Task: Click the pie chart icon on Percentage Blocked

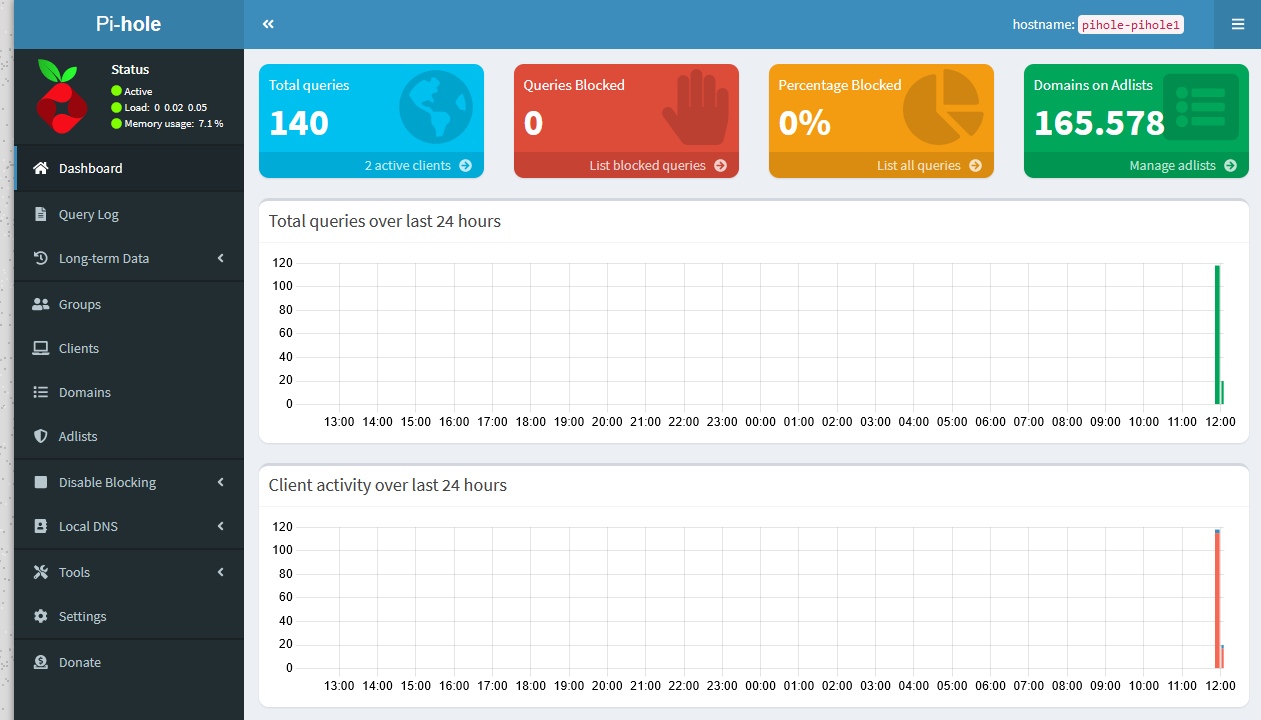Action: coord(943,108)
